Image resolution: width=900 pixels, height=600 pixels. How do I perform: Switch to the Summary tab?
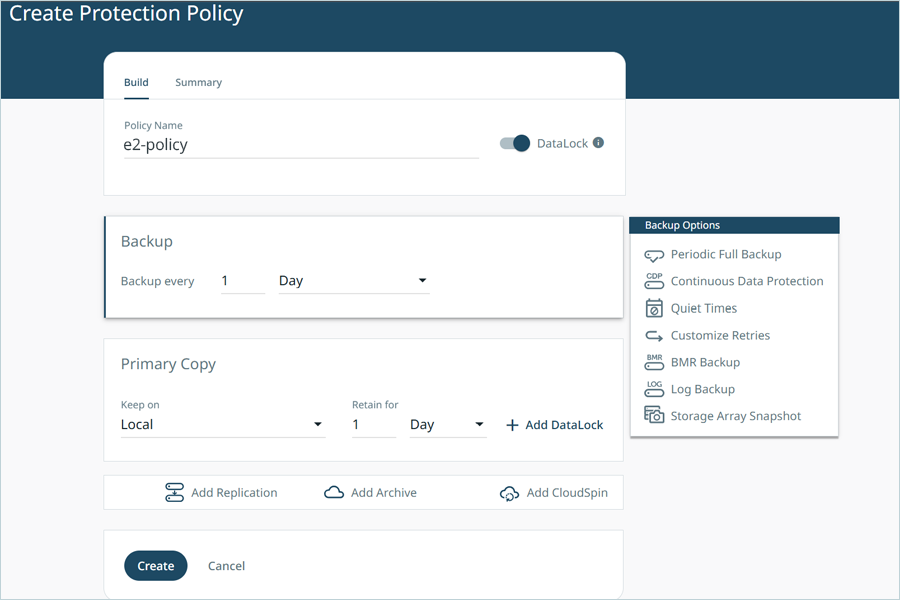pos(199,83)
